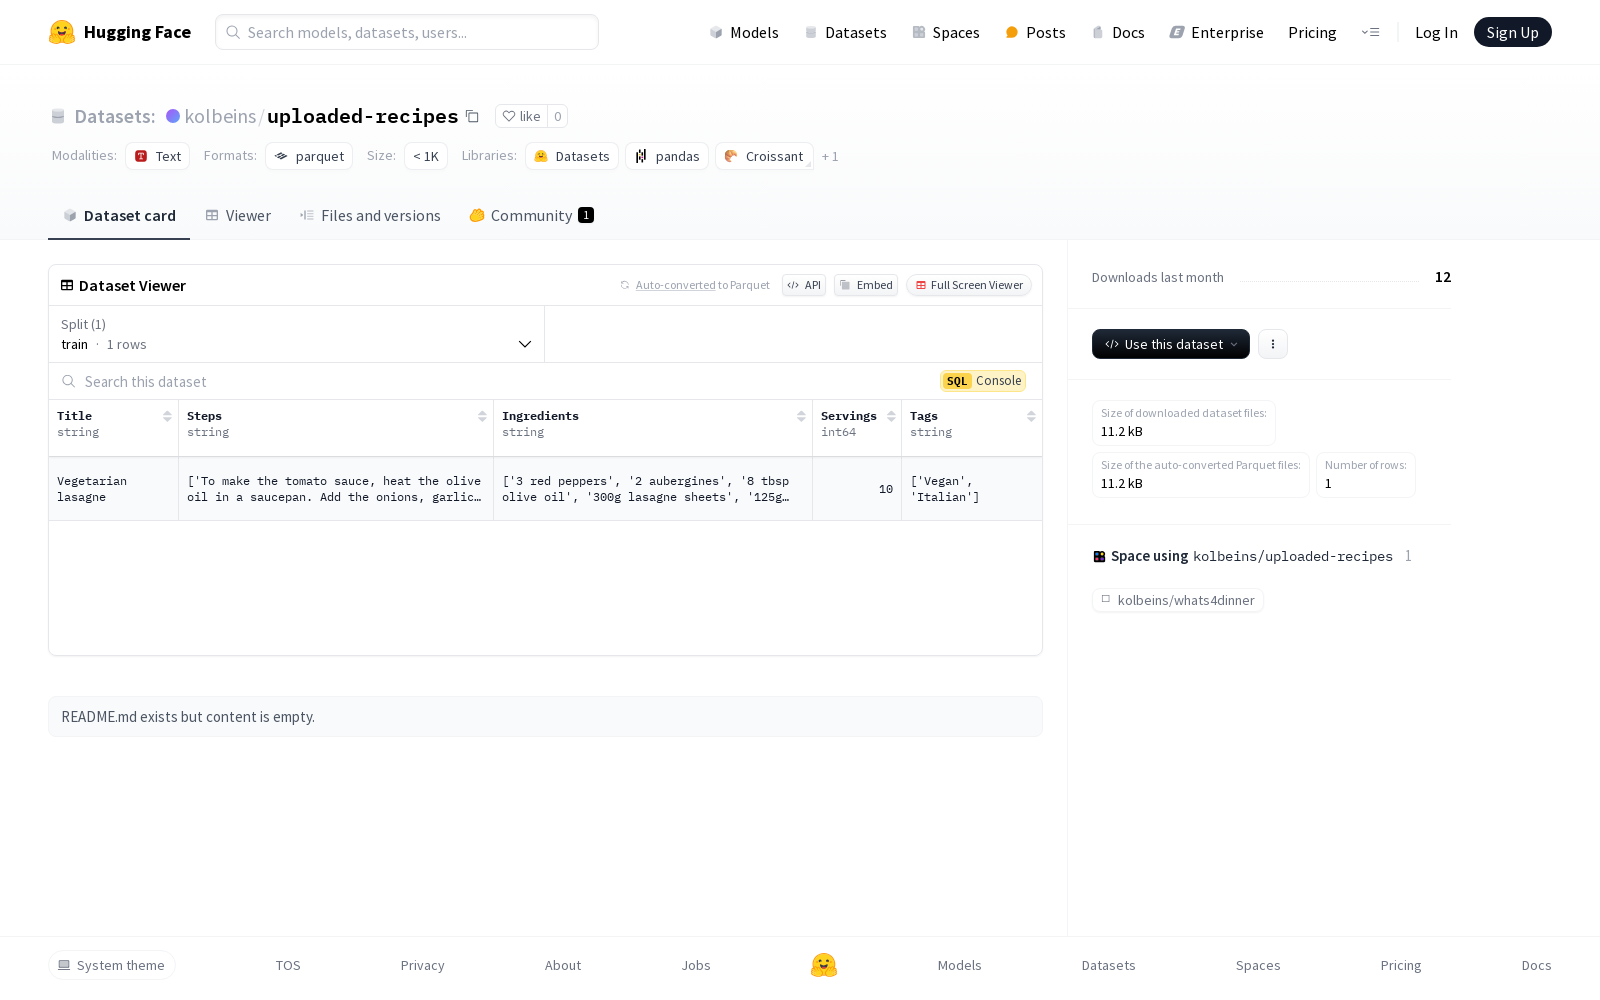Open Models footer link
Screen dimensions: 1600x1000
pyautogui.click(x=959, y=965)
